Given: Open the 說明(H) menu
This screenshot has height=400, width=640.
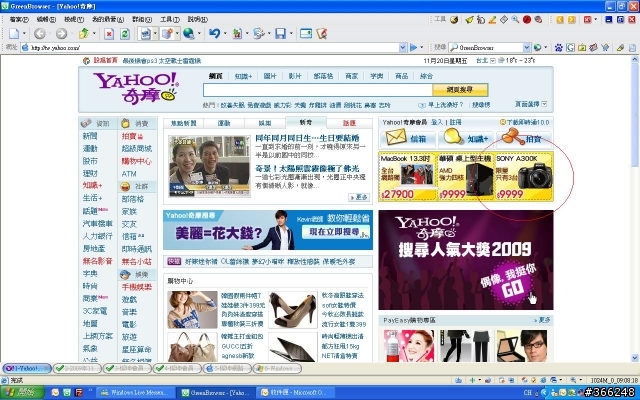Looking at the screenshot, I should pyautogui.click(x=198, y=19).
